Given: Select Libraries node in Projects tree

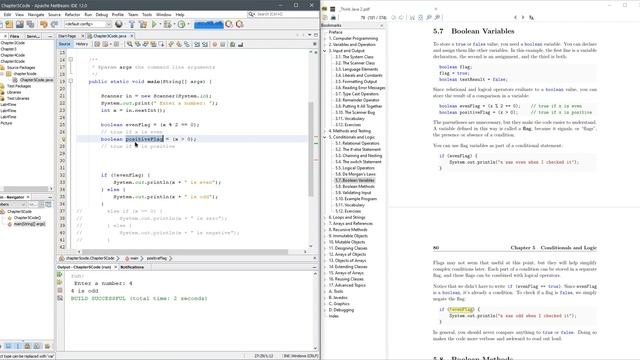Looking at the screenshot, I should tap(14, 92).
